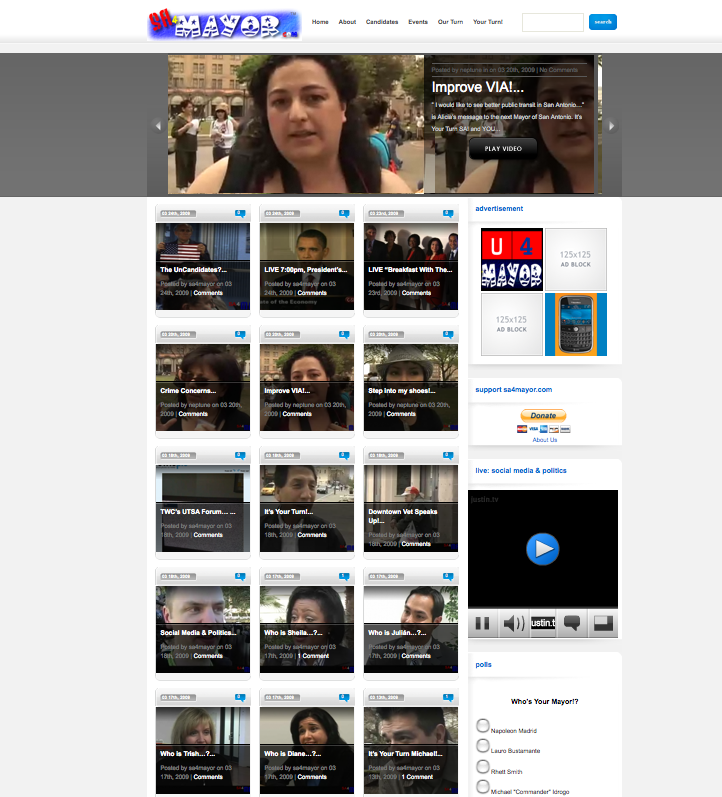Click the lower-left 125x125 AD BLOCK placeholder
Image resolution: width=722 pixels, height=797 pixels.
(512, 324)
